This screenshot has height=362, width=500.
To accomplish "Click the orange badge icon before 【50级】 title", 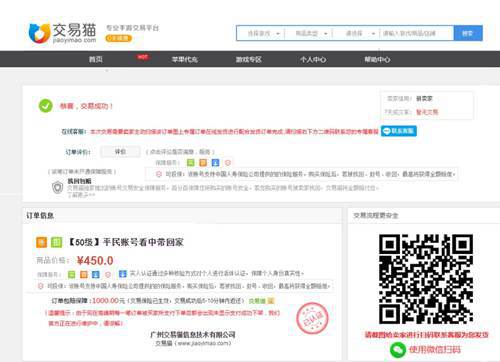I will coord(42,242).
